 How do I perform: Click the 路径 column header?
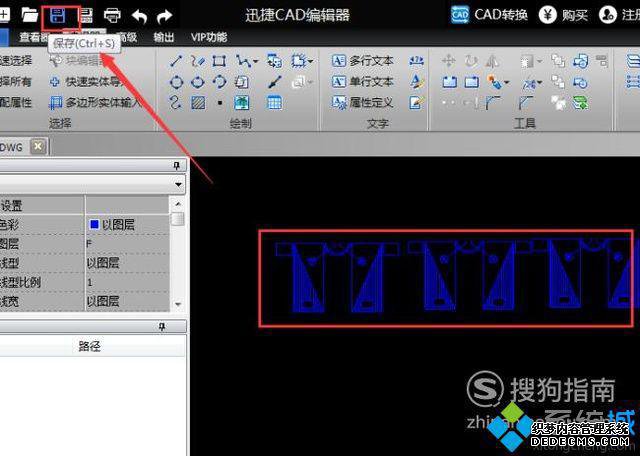[89, 347]
